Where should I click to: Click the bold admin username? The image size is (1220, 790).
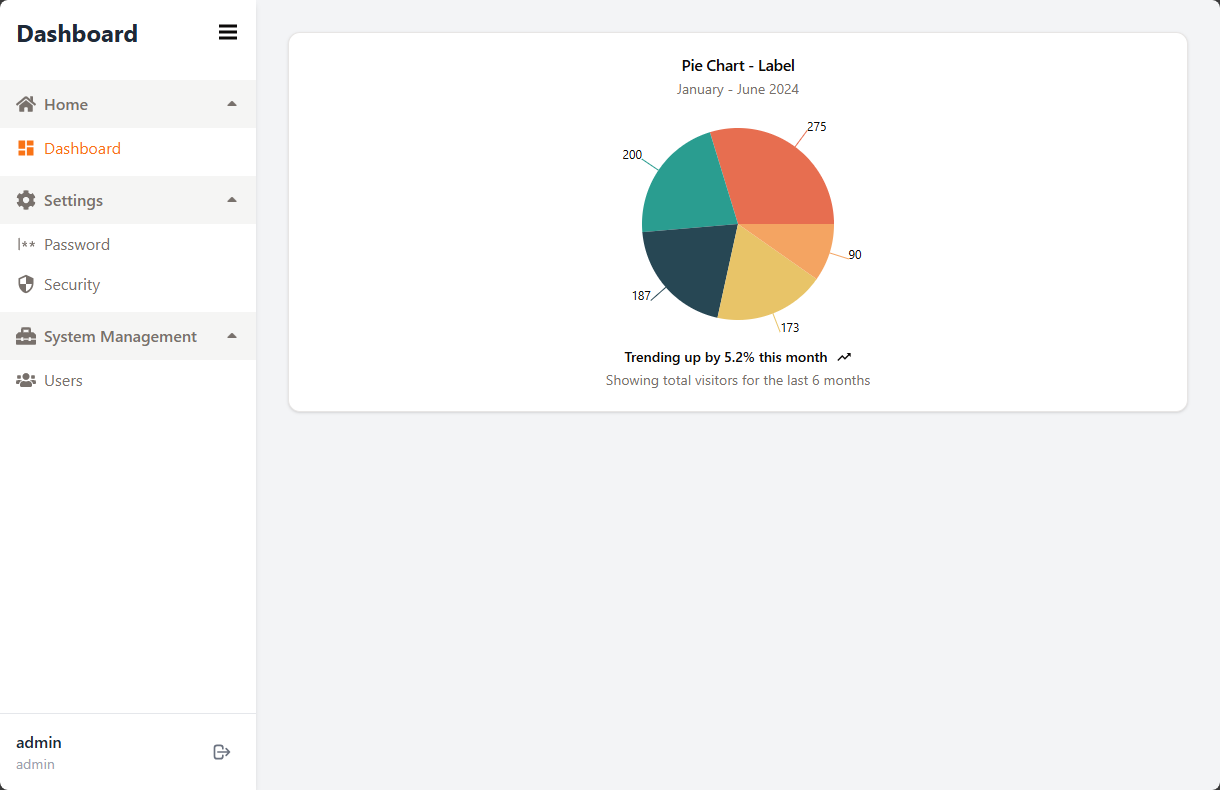(x=39, y=742)
